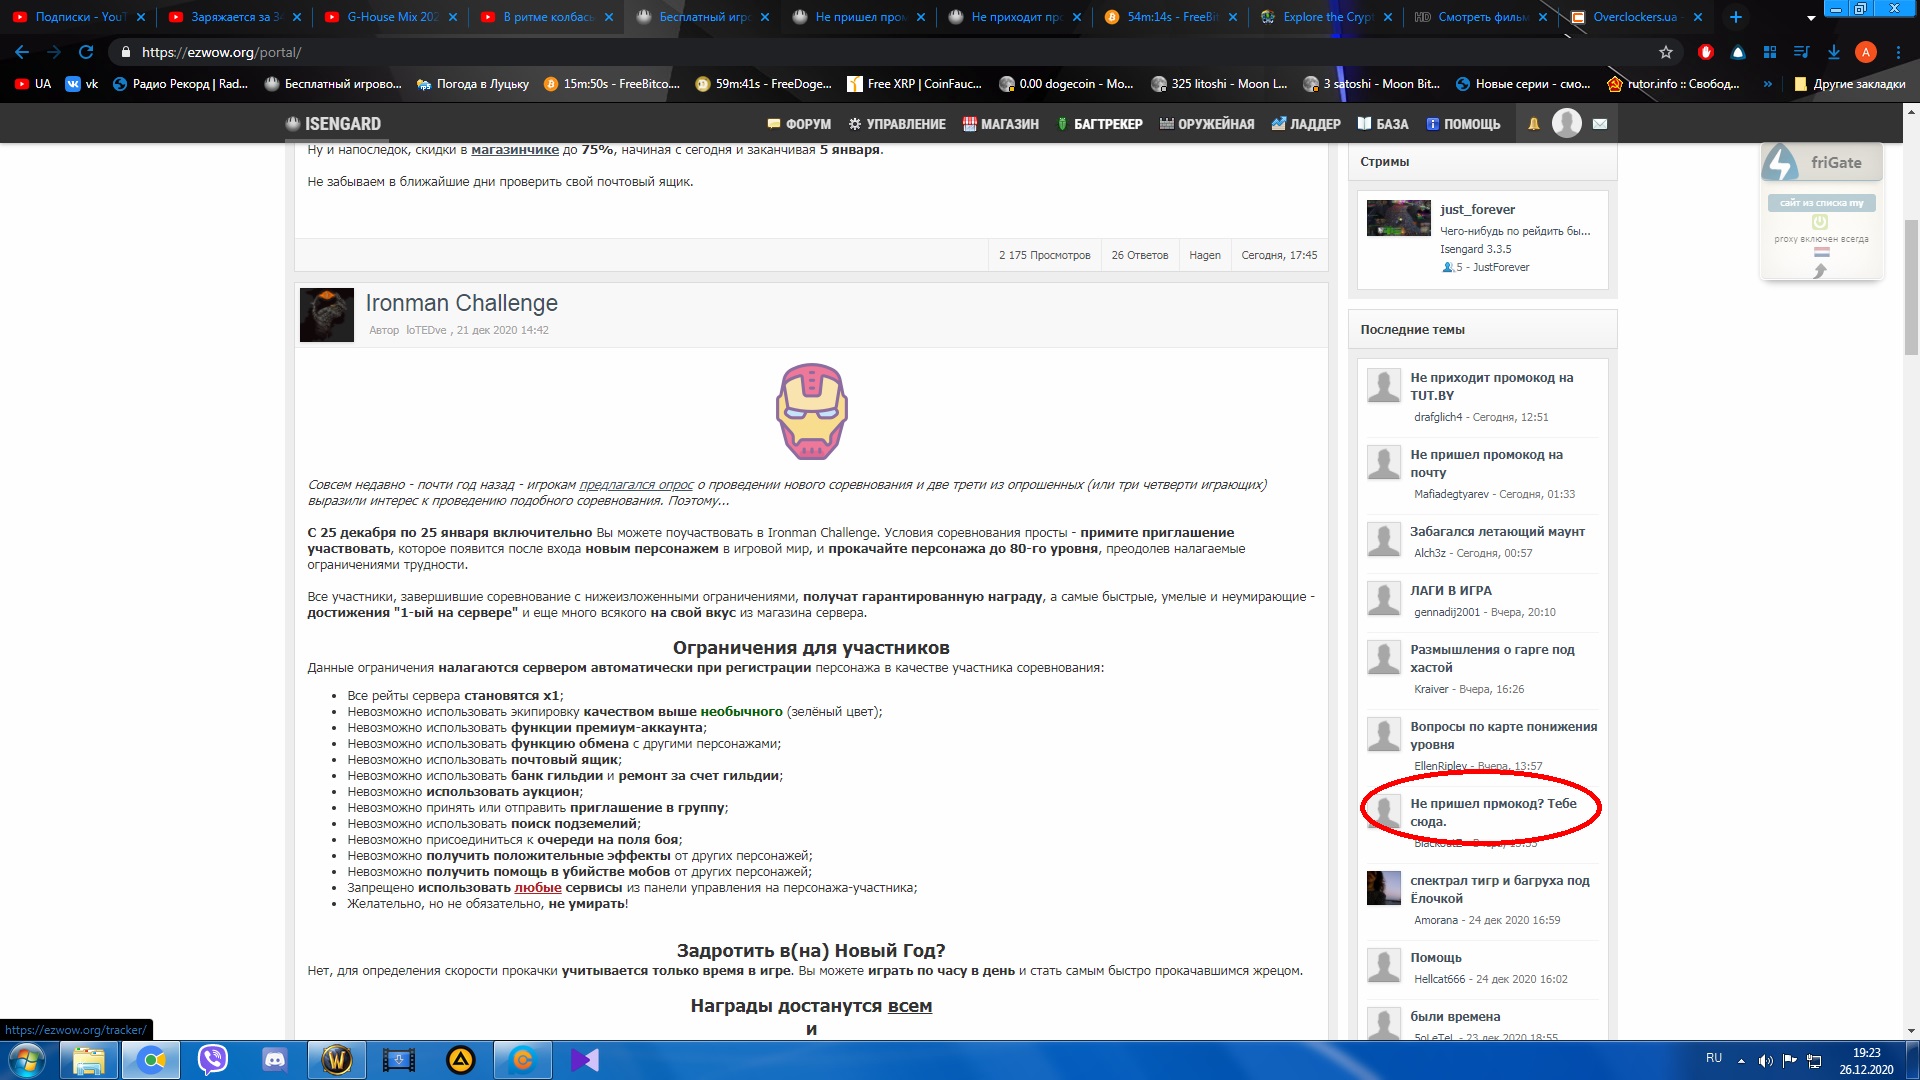The image size is (1920, 1080).
Task: Click the AdBlock red hand extension icon
Action: click(1706, 52)
